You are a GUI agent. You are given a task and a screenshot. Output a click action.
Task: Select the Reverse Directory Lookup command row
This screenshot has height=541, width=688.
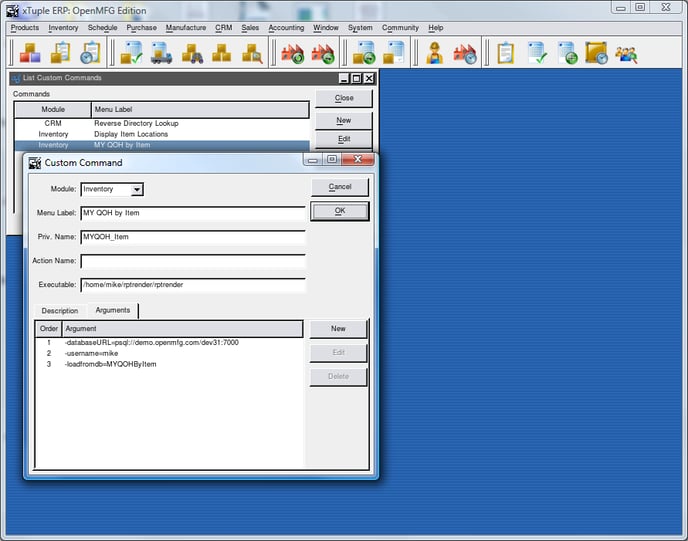click(x=136, y=123)
